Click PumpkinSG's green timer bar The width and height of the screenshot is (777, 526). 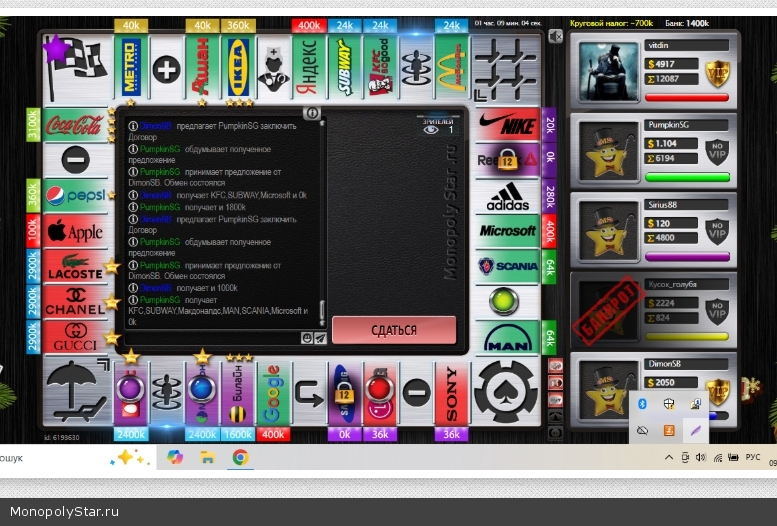pyautogui.click(x=687, y=177)
